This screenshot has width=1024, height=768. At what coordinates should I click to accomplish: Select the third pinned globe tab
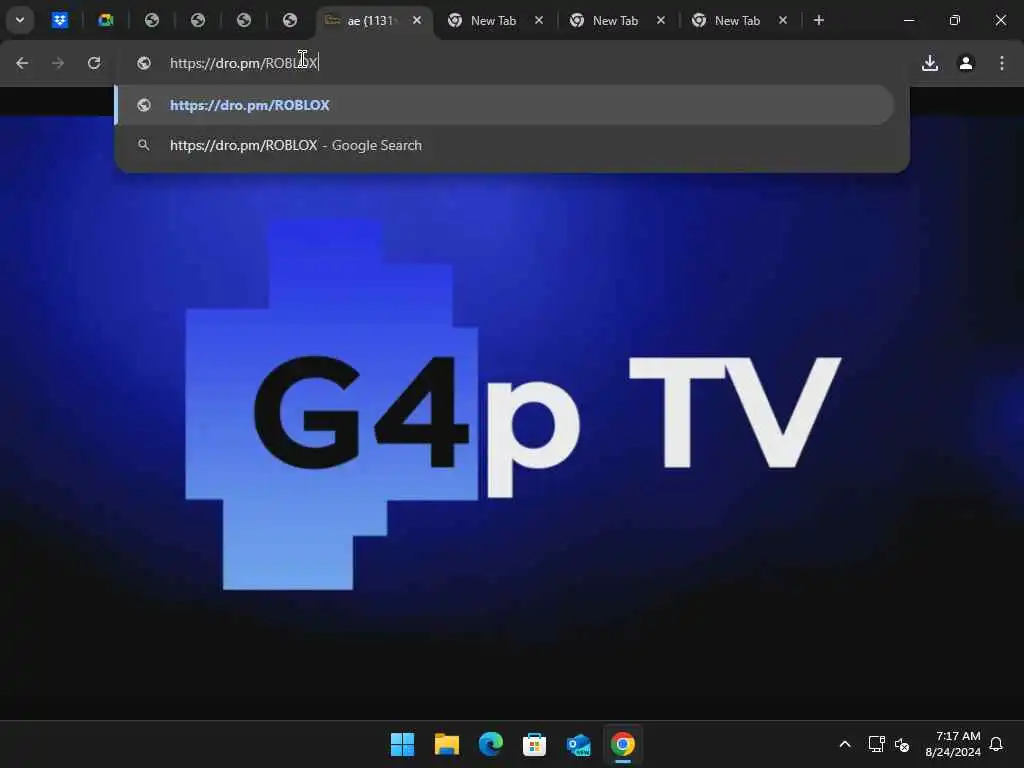244,20
